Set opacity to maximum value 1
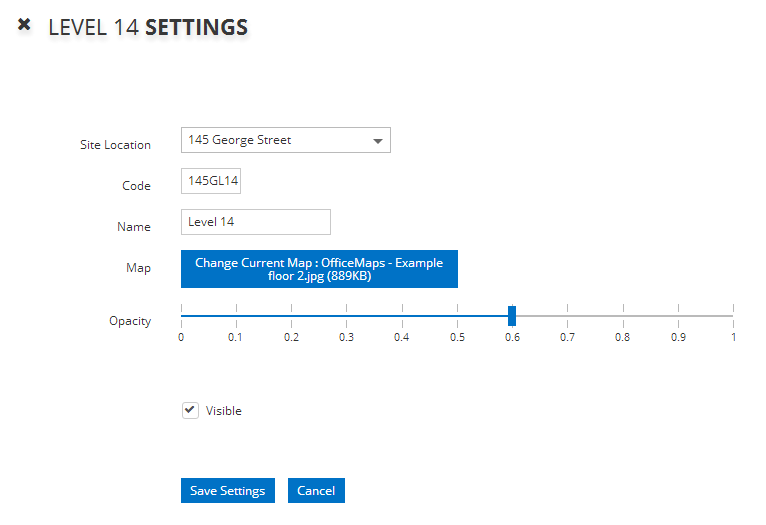The height and width of the screenshot is (525, 766). pos(733,316)
